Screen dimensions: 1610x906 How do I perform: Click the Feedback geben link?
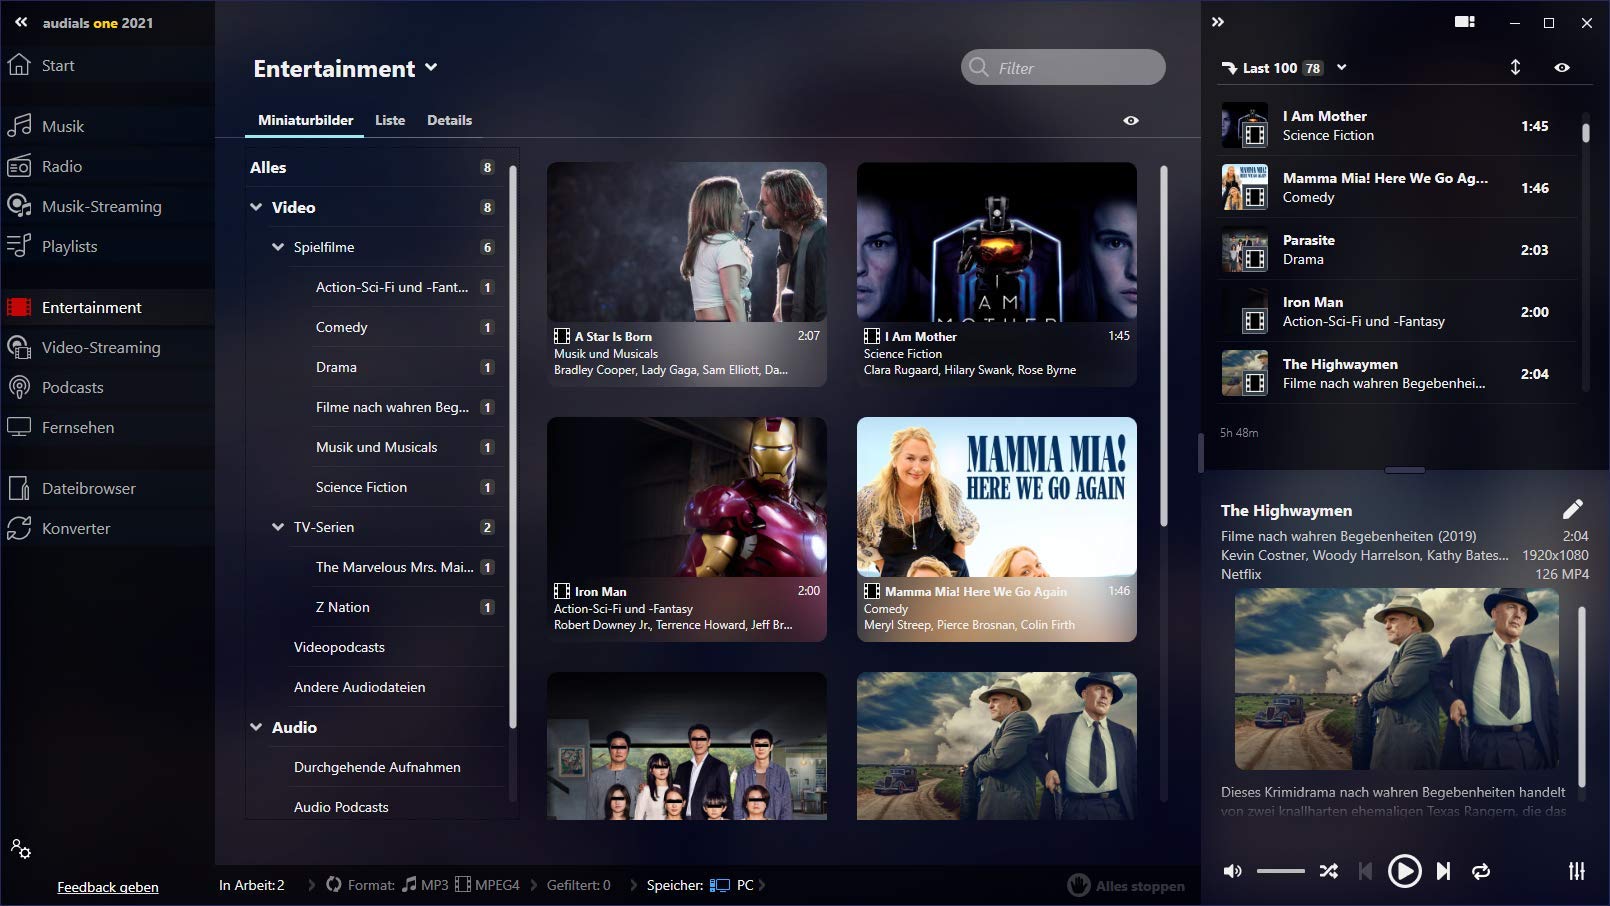tap(108, 887)
